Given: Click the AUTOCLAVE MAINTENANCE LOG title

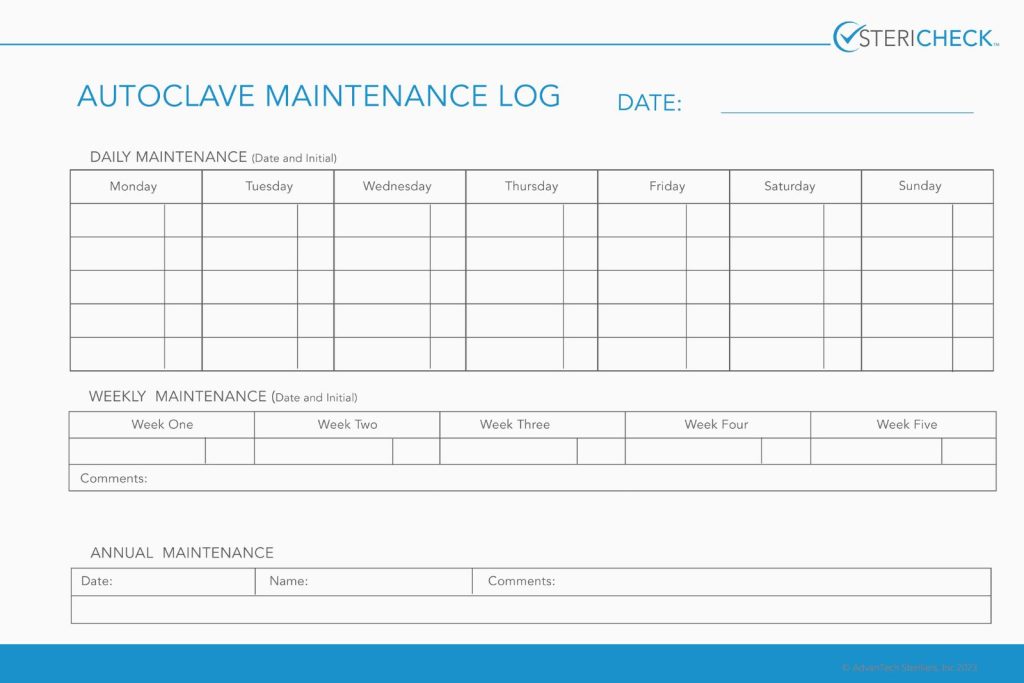Looking at the screenshot, I should click(x=318, y=96).
